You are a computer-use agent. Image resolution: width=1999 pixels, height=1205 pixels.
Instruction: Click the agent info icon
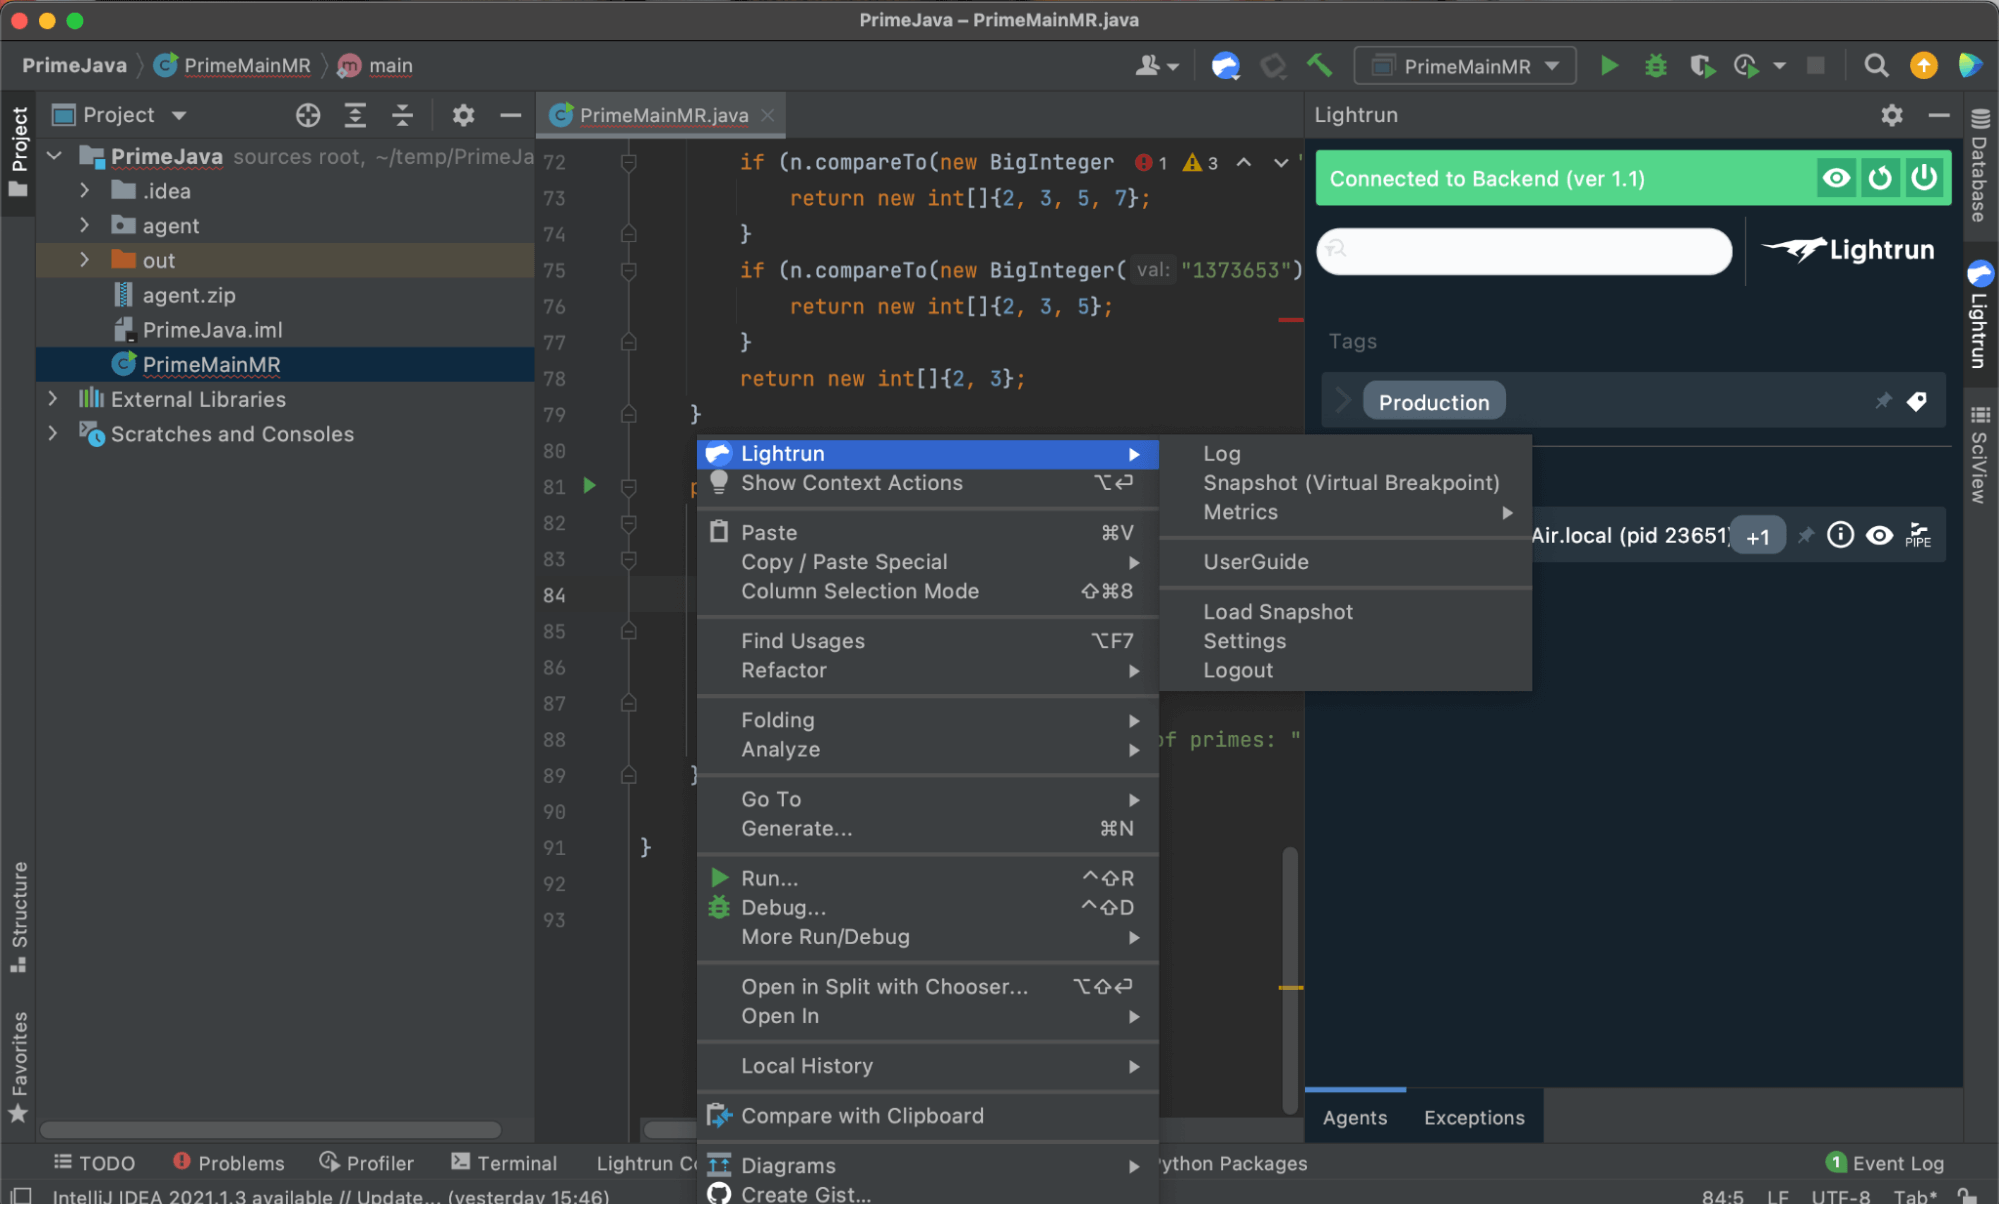click(x=1840, y=535)
